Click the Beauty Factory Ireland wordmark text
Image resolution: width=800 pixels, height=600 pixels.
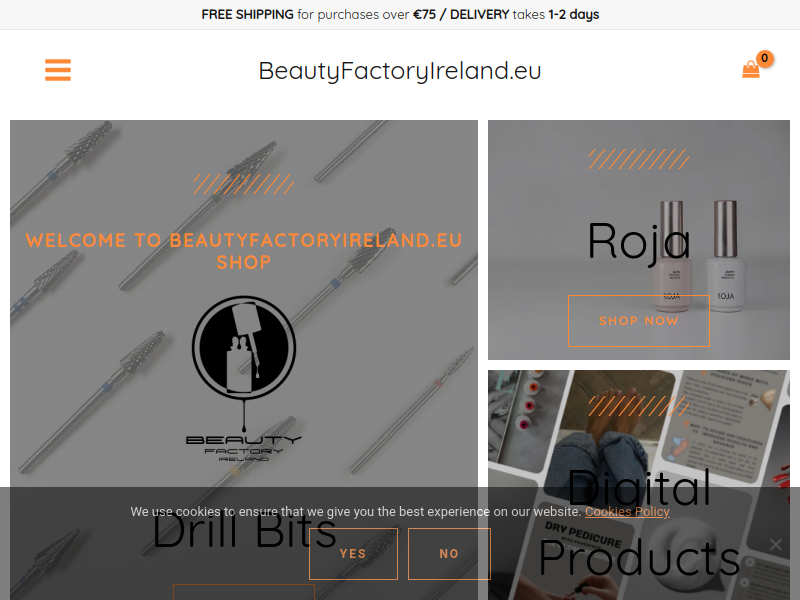(244, 447)
